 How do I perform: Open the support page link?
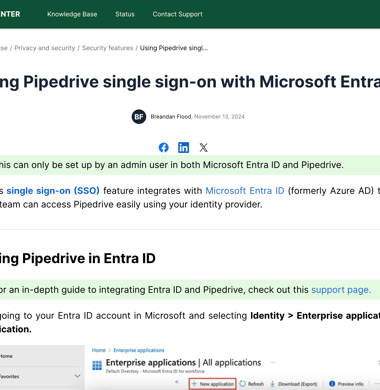(341, 290)
